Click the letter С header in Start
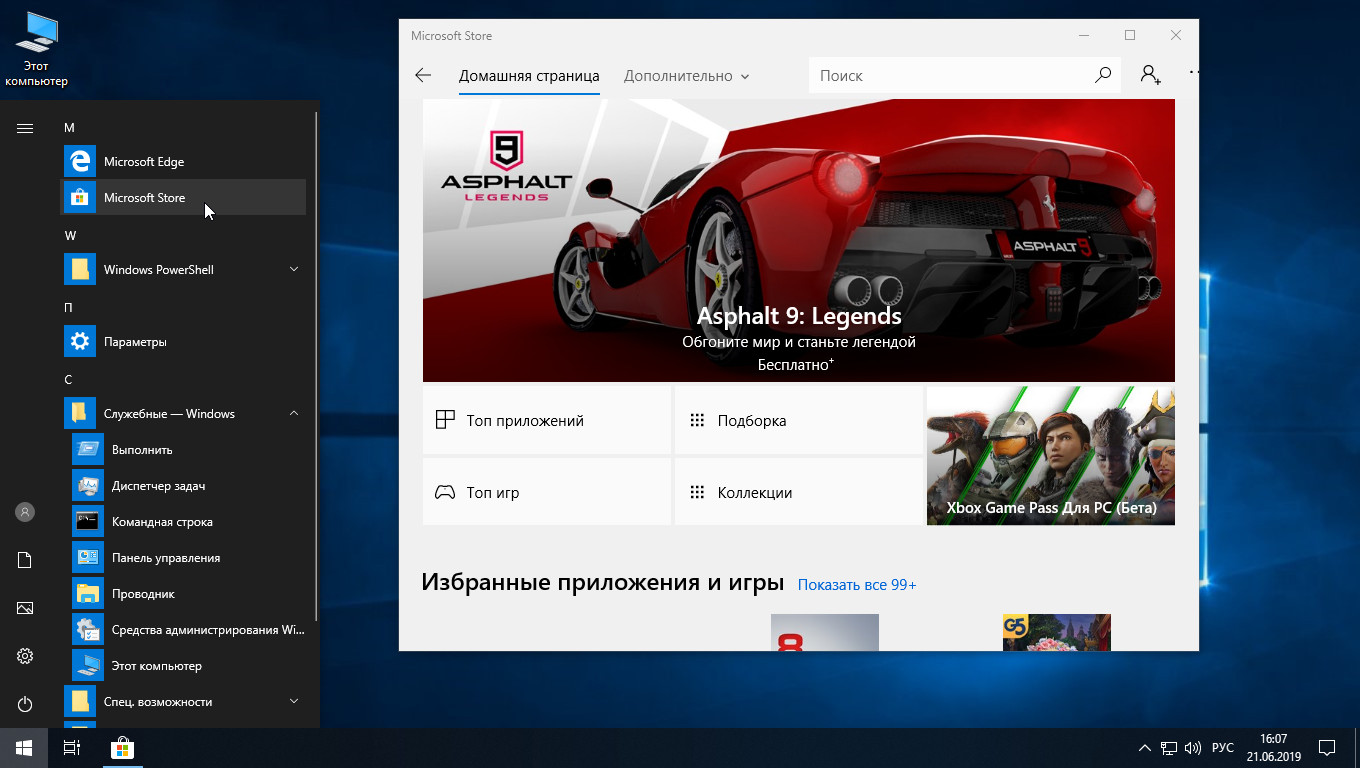1360x768 pixels. [x=68, y=380]
